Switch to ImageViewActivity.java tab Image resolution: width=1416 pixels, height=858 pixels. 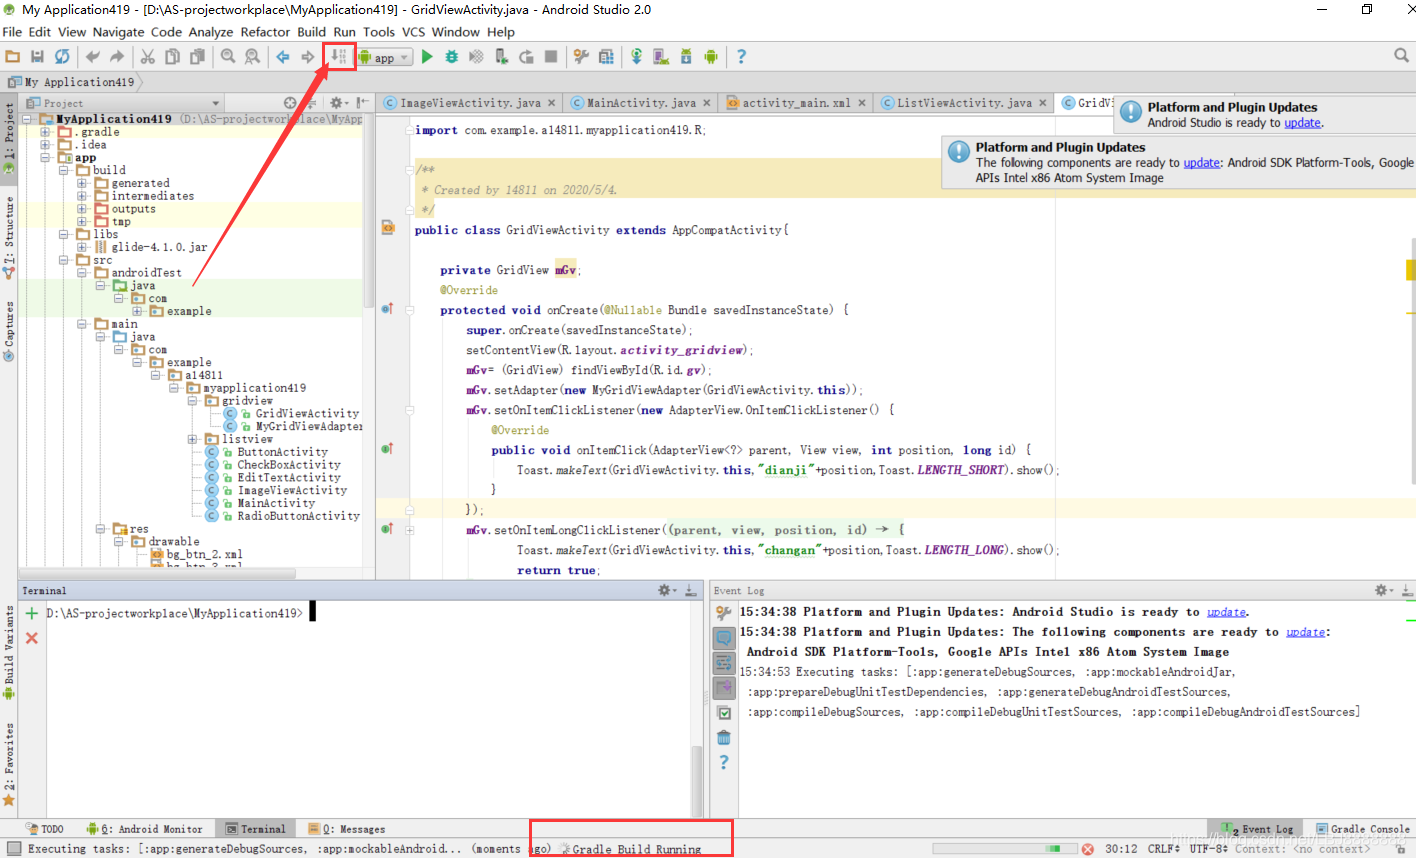tap(470, 103)
